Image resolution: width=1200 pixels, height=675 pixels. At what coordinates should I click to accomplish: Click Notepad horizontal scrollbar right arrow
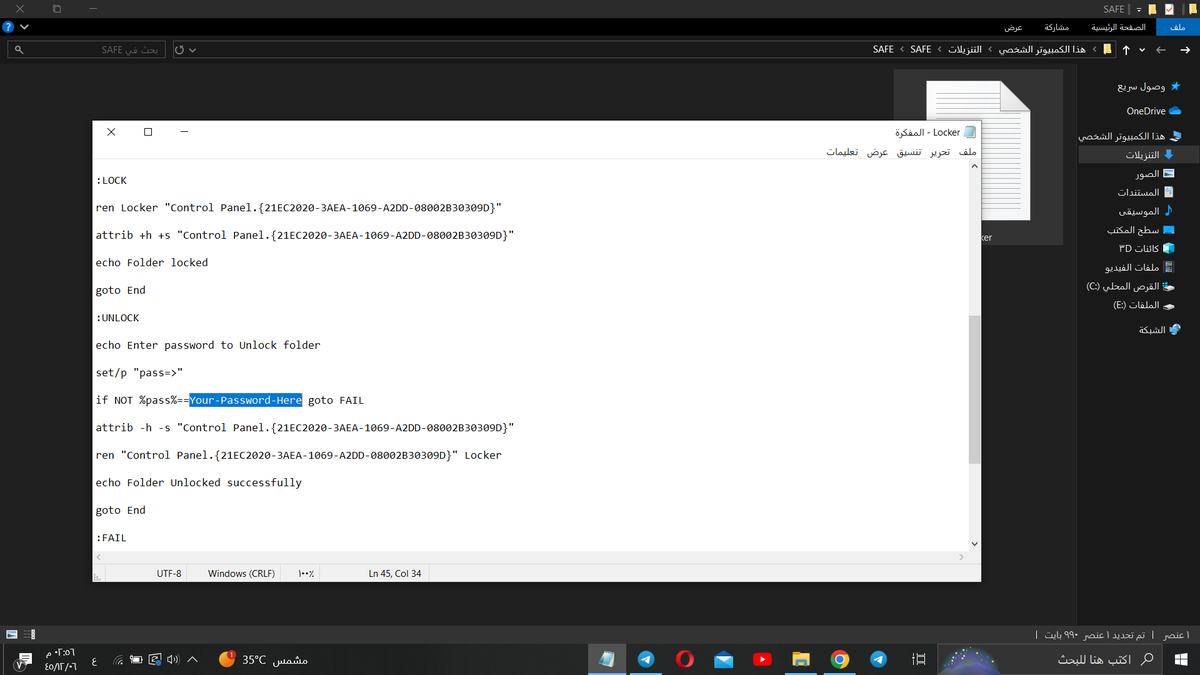coord(961,557)
